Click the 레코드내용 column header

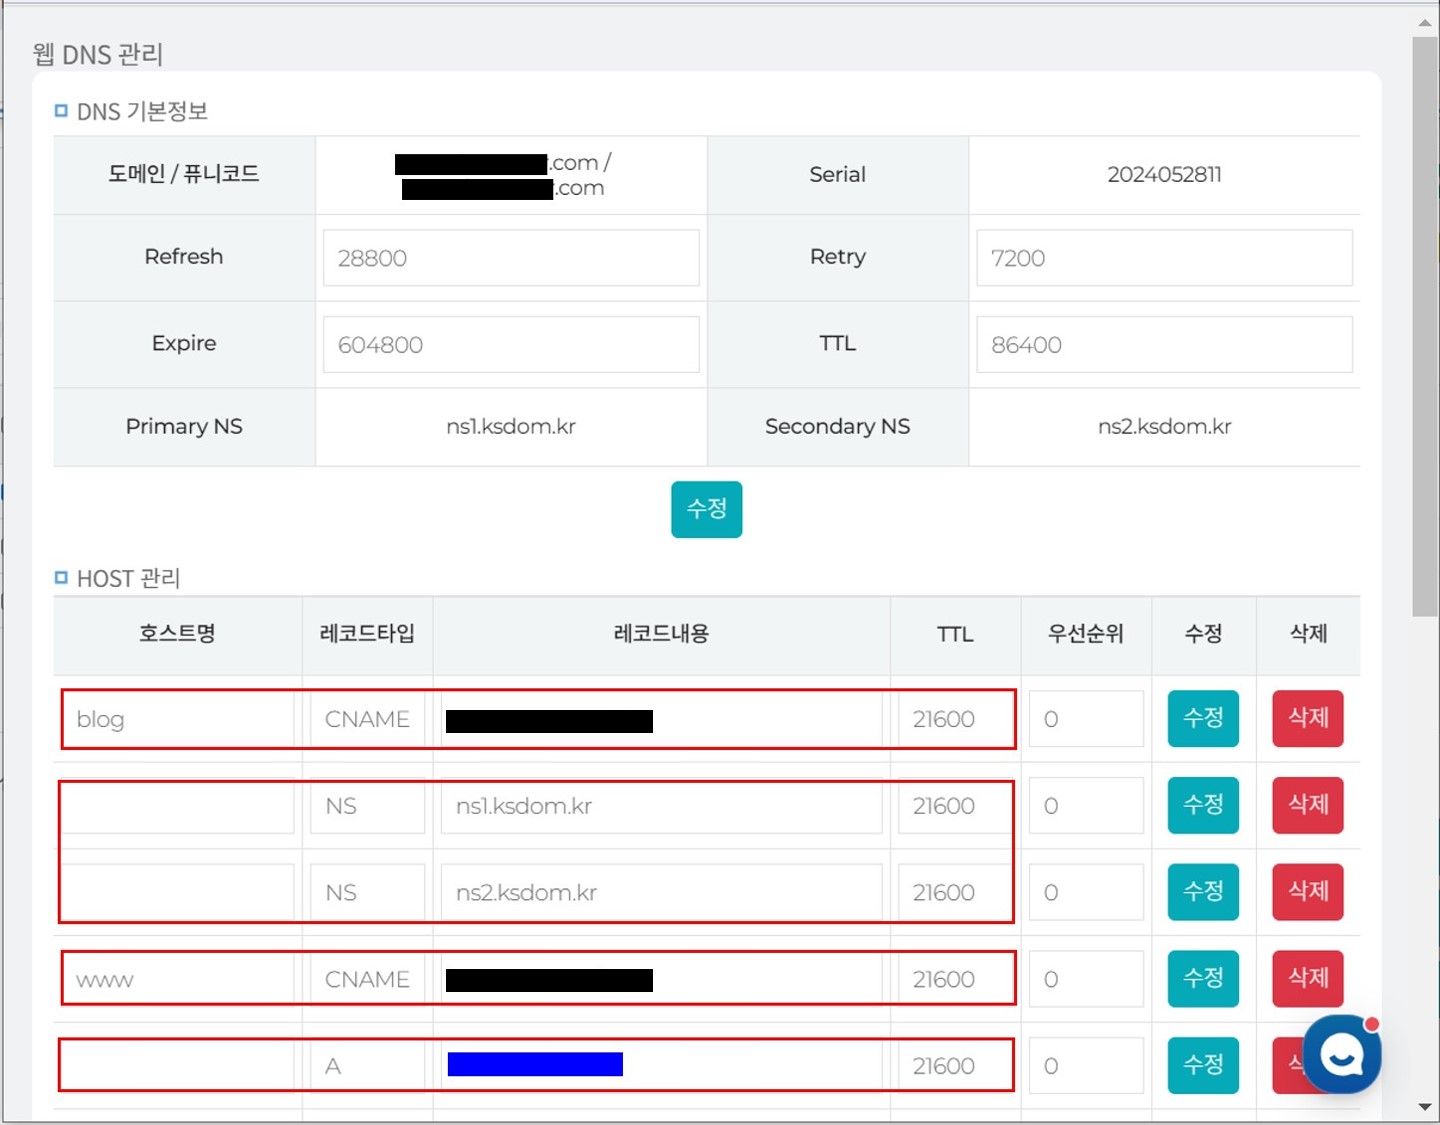click(x=661, y=633)
